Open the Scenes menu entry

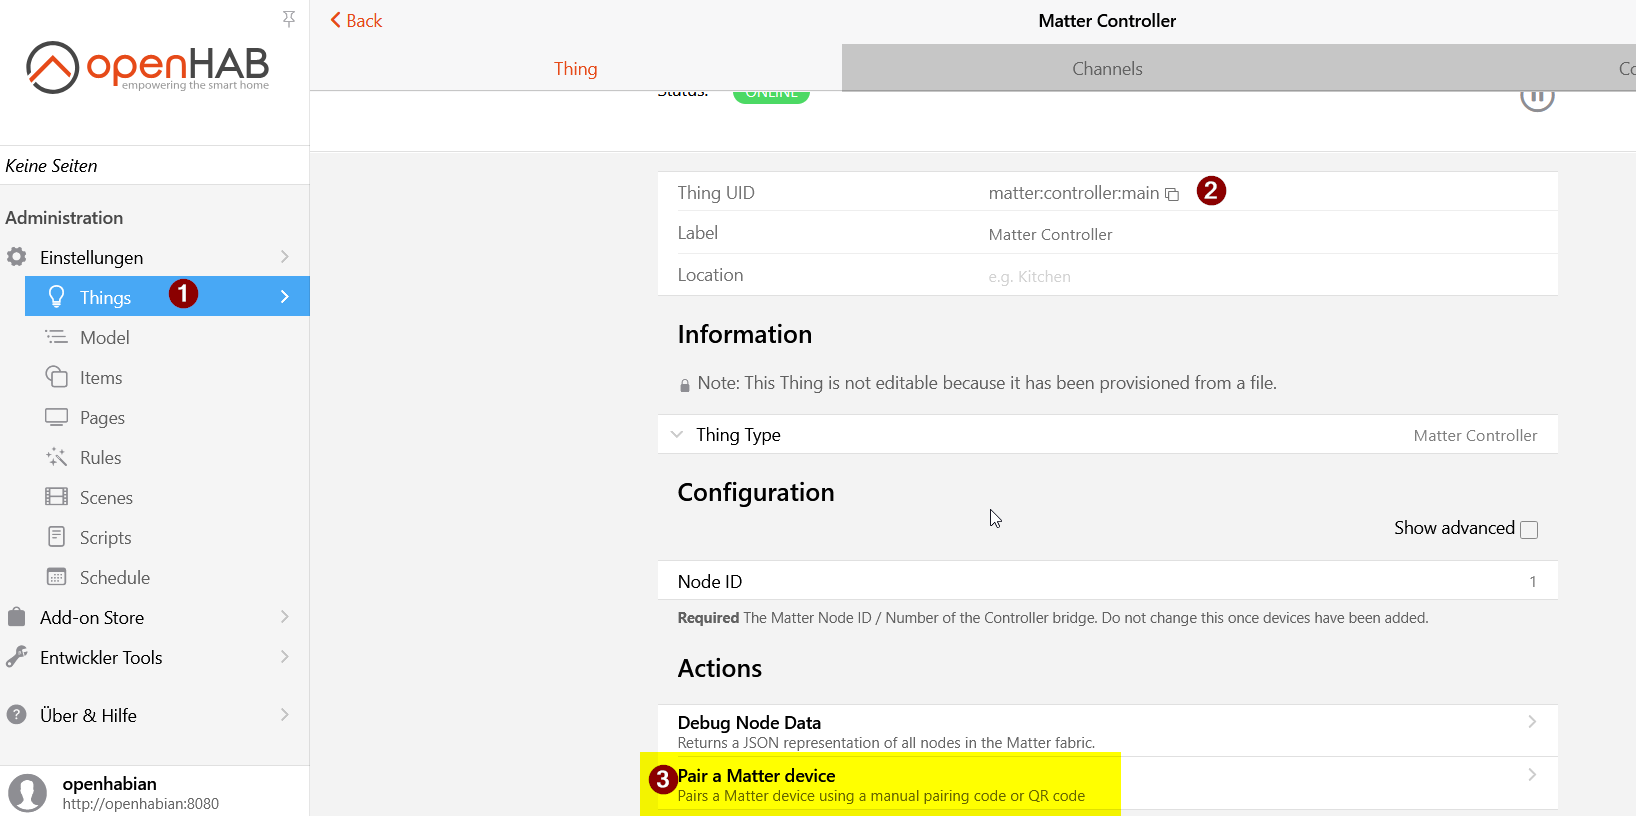pos(167,497)
